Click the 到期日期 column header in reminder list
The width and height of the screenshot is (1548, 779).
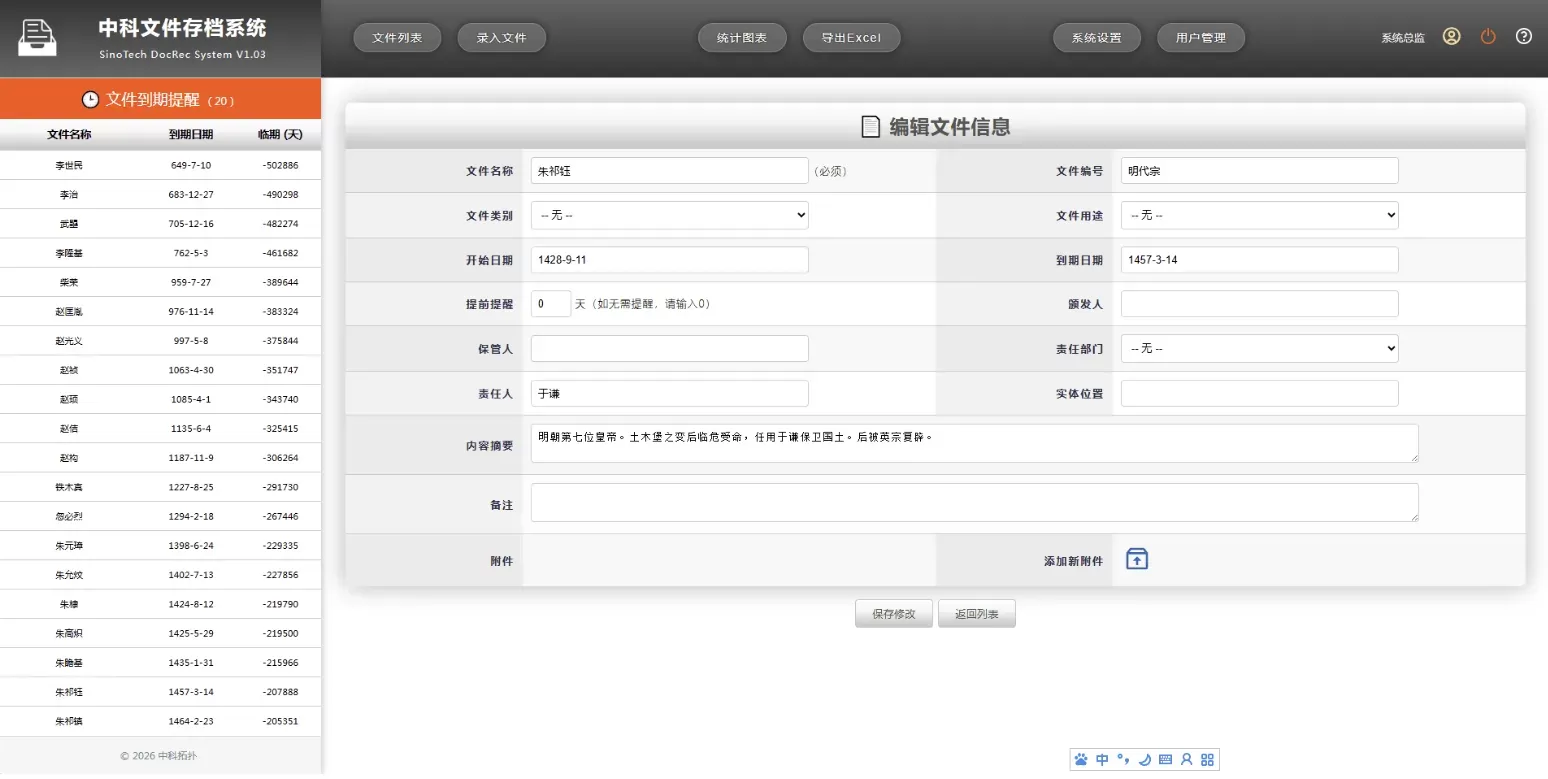(x=190, y=134)
